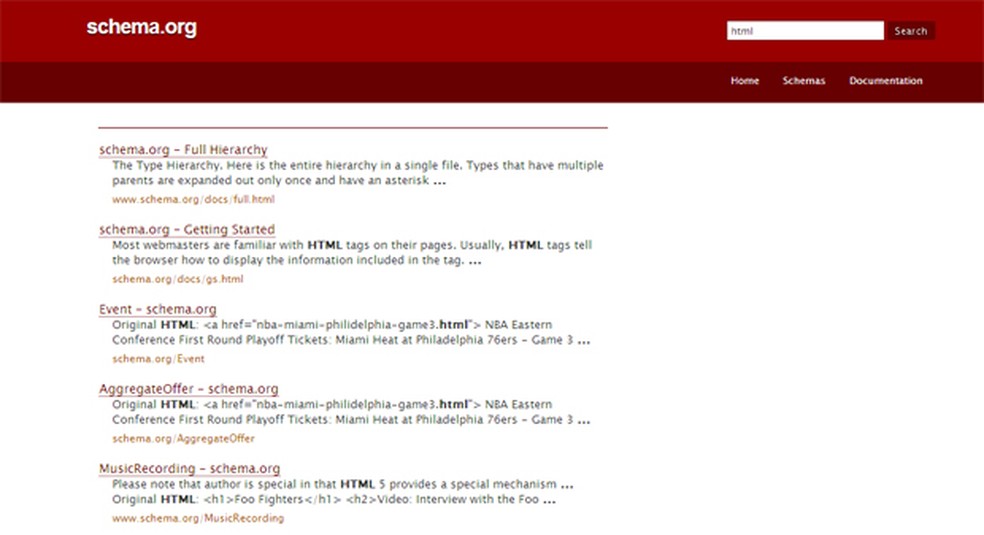Click the www.schema.org/MusicRecording URL
This screenshot has height=535, width=984.
pyautogui.click(x=198, y=518)
